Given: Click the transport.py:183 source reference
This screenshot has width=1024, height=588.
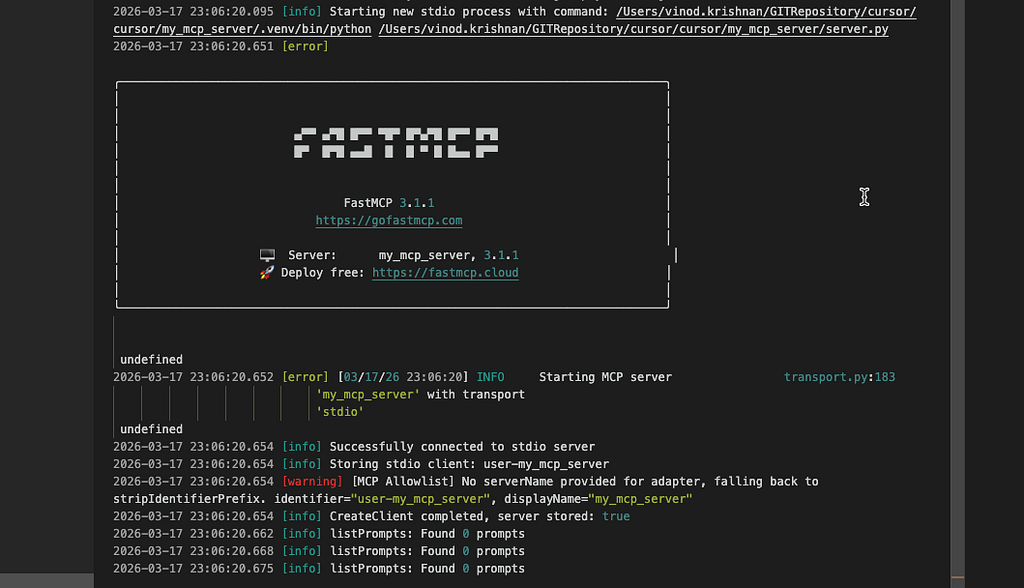Looking at the screenshot, I should [839, 378].
